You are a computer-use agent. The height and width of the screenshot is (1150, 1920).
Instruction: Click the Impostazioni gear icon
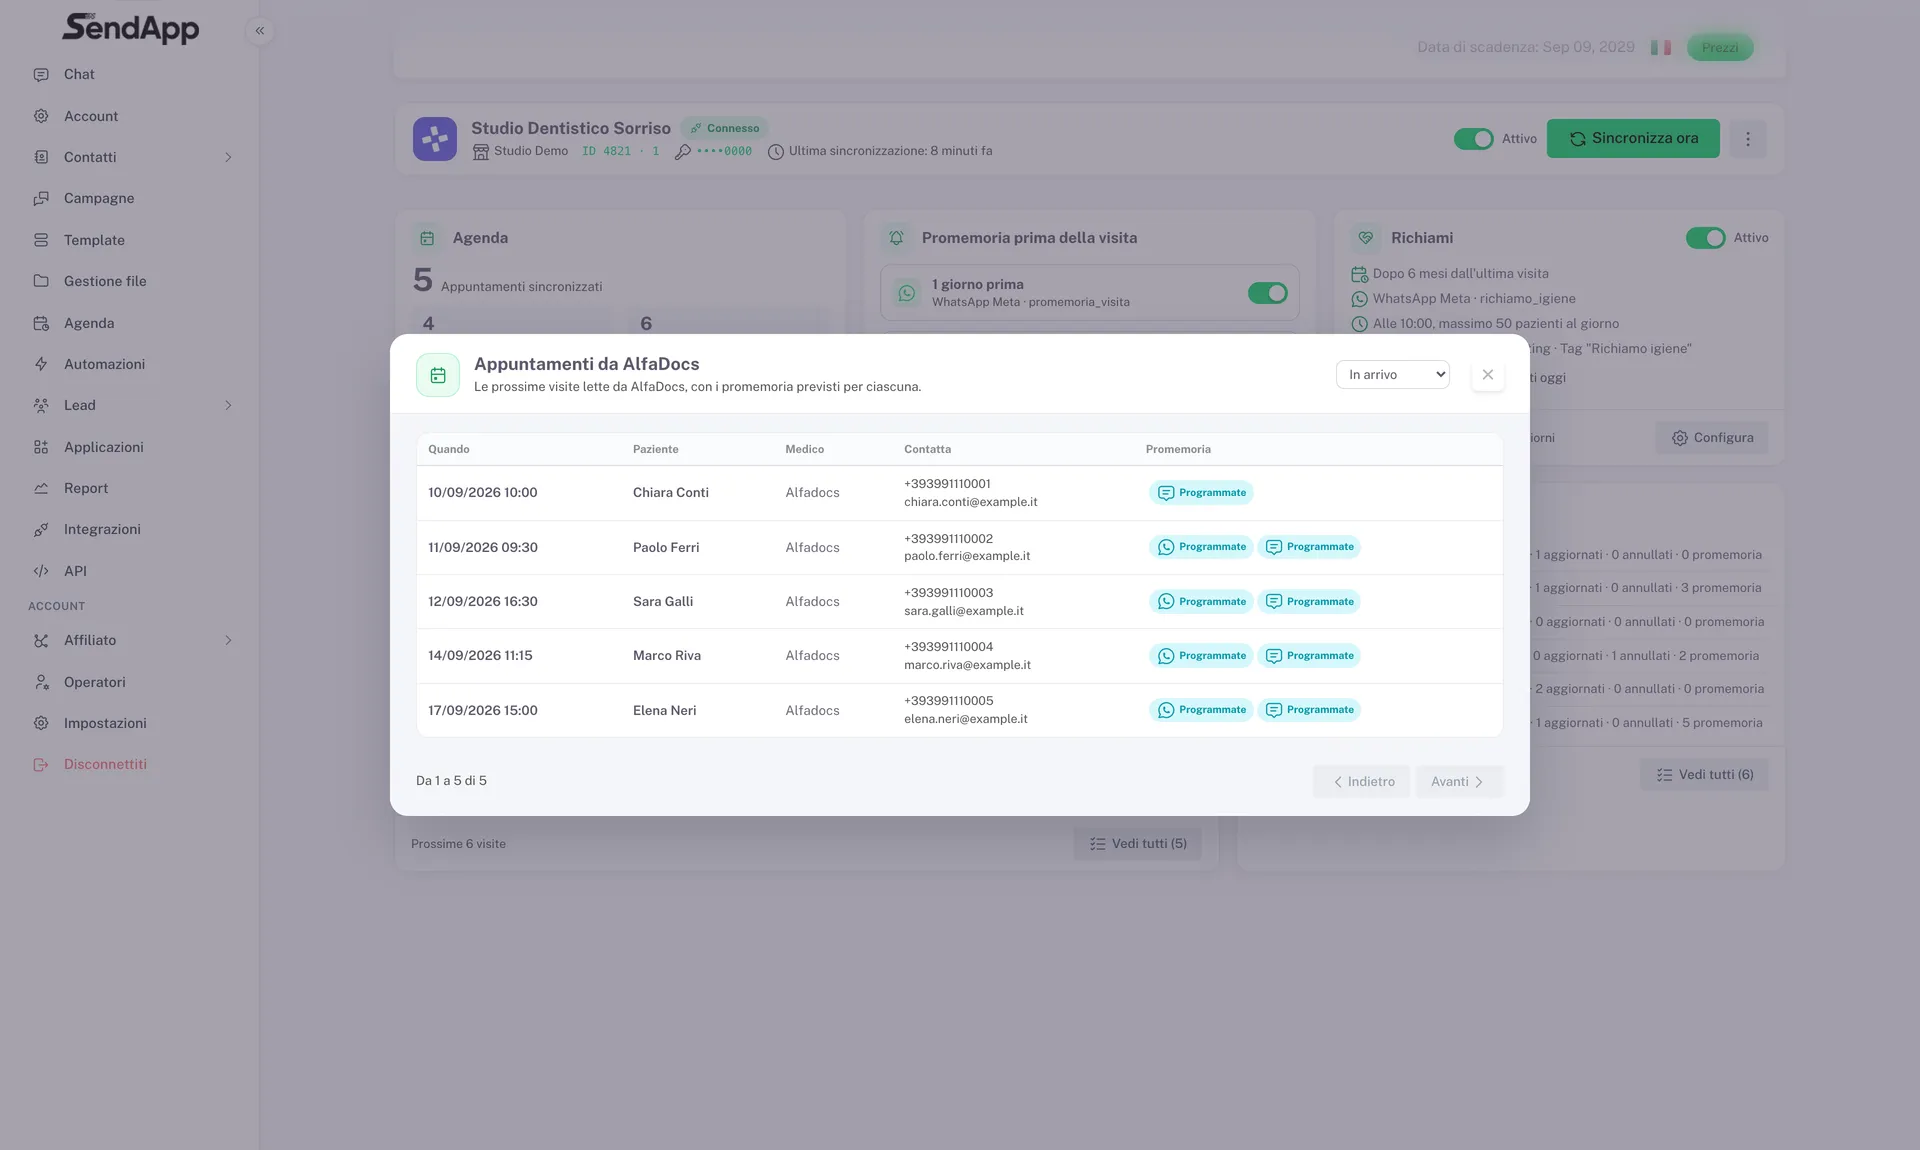coord(41,723)
